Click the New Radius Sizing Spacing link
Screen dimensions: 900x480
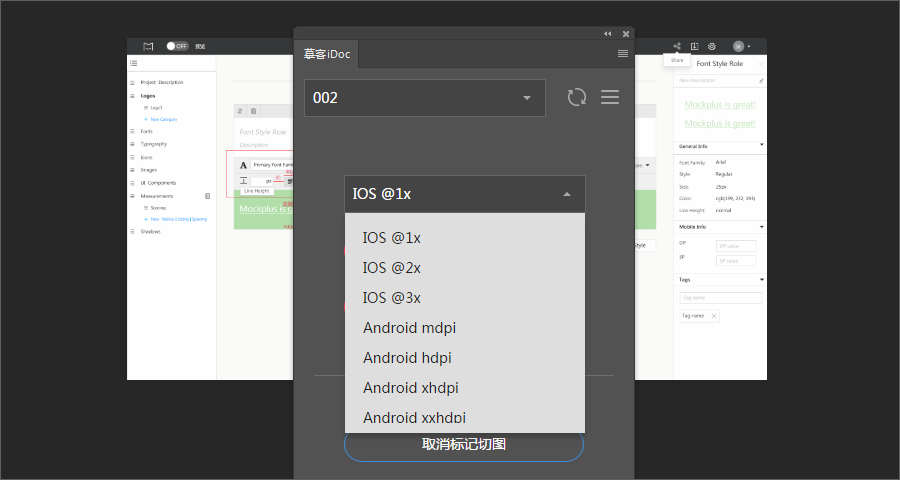(x=179, y=219)
